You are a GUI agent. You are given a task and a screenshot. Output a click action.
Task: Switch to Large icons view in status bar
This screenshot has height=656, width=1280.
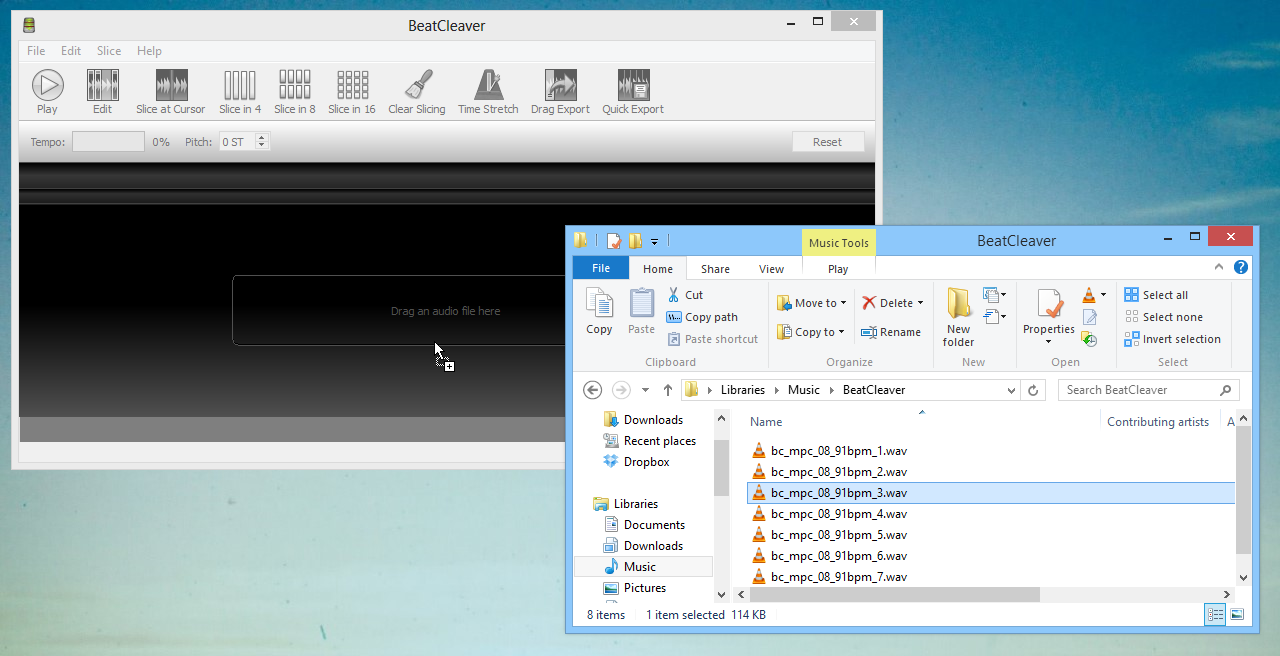1237,614
